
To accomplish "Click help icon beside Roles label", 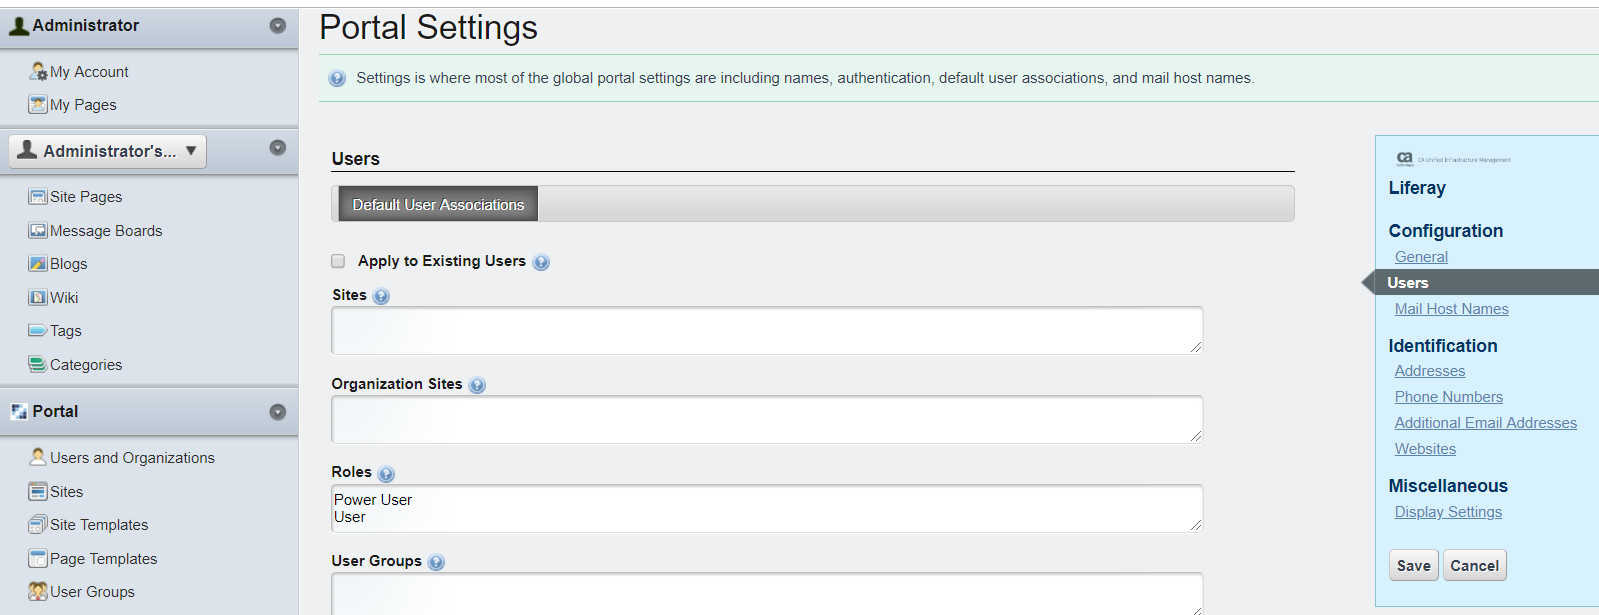I will point(386,474).
